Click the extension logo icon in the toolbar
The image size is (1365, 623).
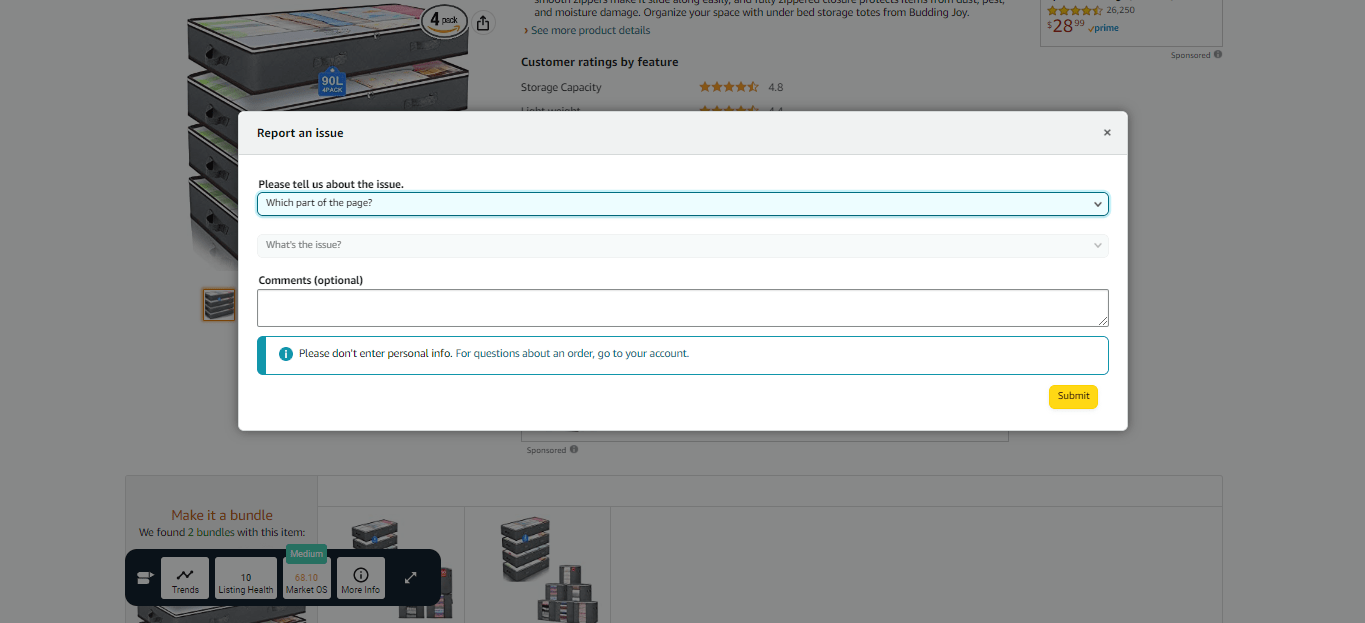[143, 578]
